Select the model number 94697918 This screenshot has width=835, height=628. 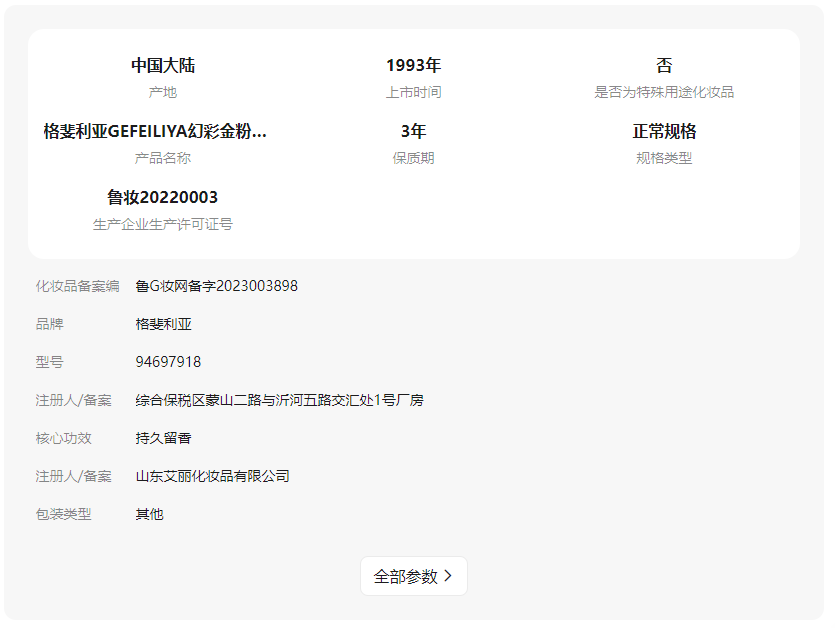[168, 362]
